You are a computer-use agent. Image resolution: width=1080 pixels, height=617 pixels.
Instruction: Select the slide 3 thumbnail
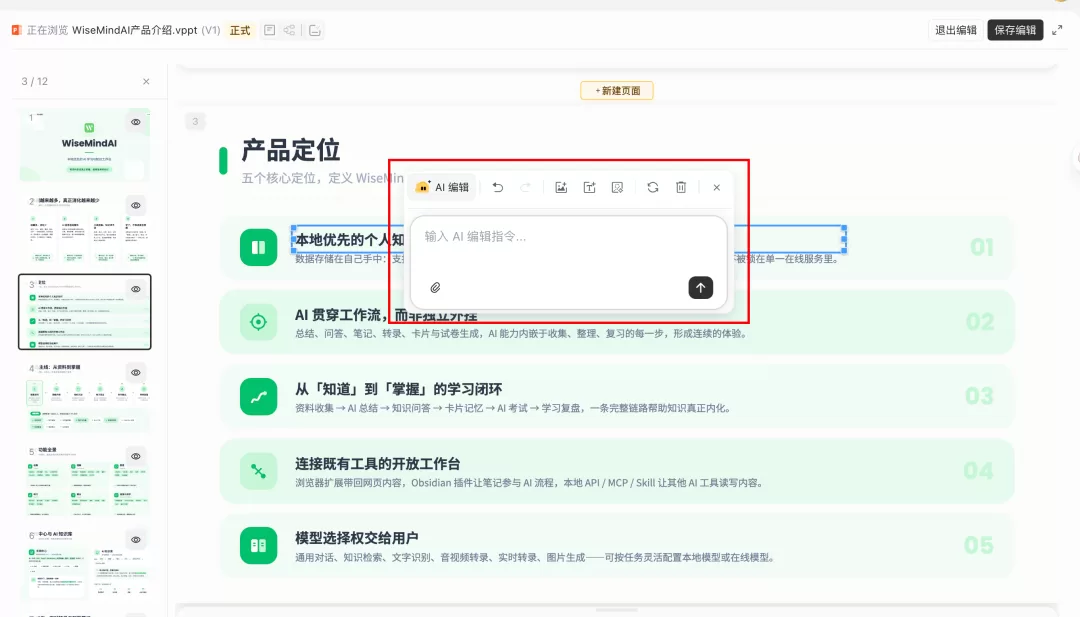[85, 312]
